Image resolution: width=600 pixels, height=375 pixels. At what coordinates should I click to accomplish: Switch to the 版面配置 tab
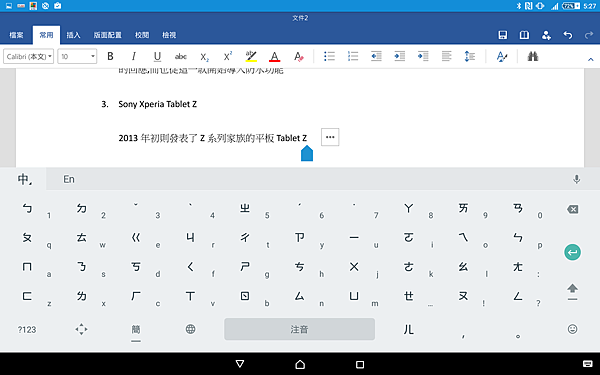click(108, 35)
